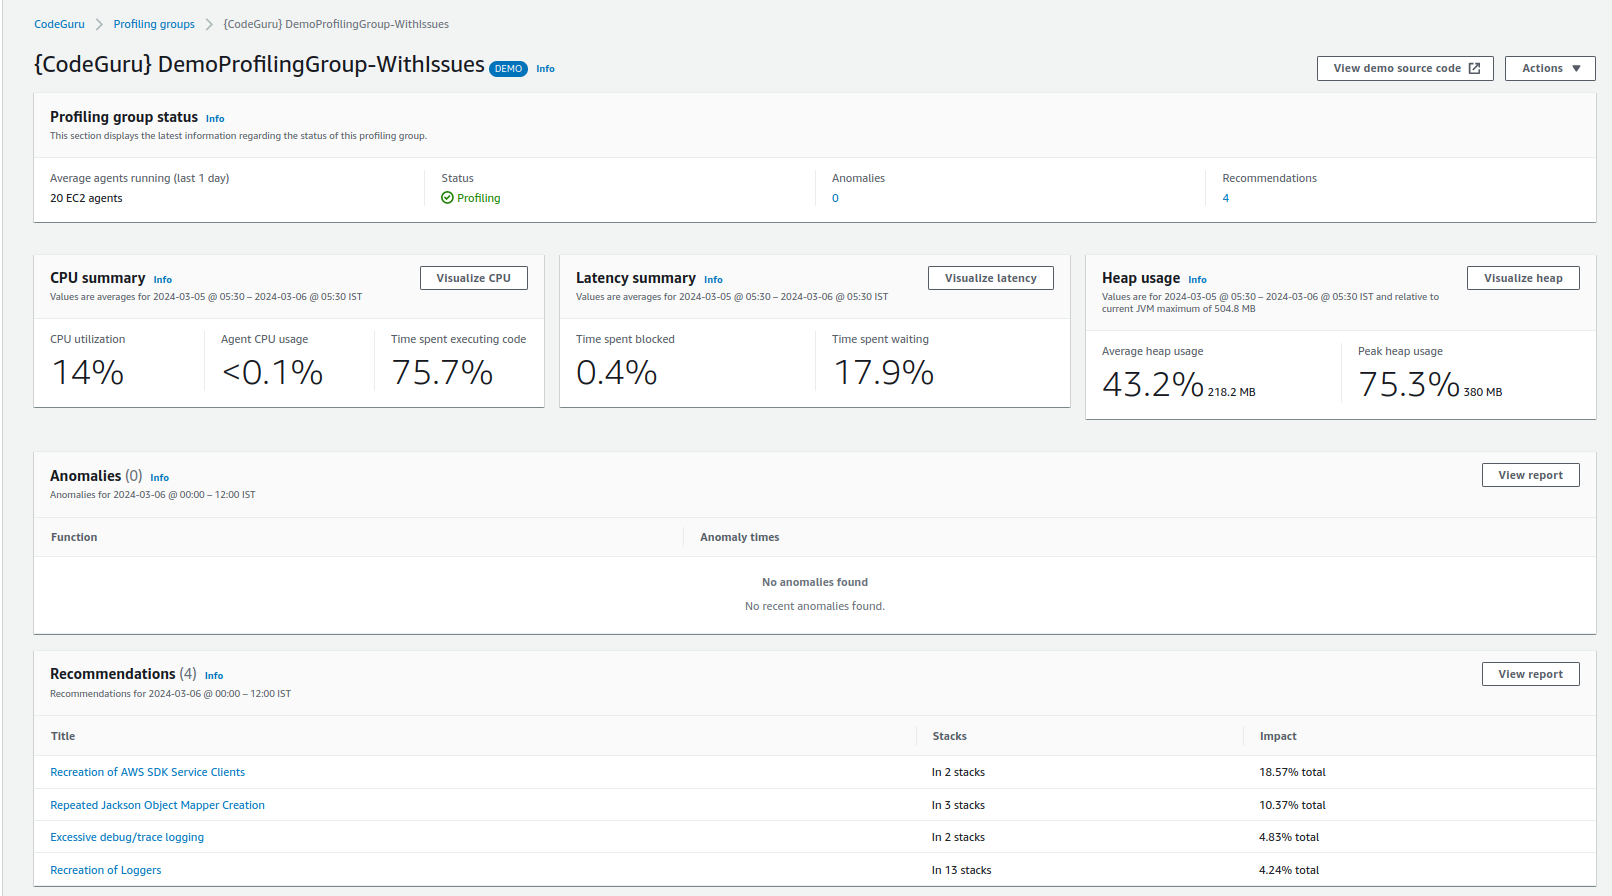Click View demo source code button
Viewport: 1612px width, 896px height.
pyautogui.click(x=1405, y=68)
